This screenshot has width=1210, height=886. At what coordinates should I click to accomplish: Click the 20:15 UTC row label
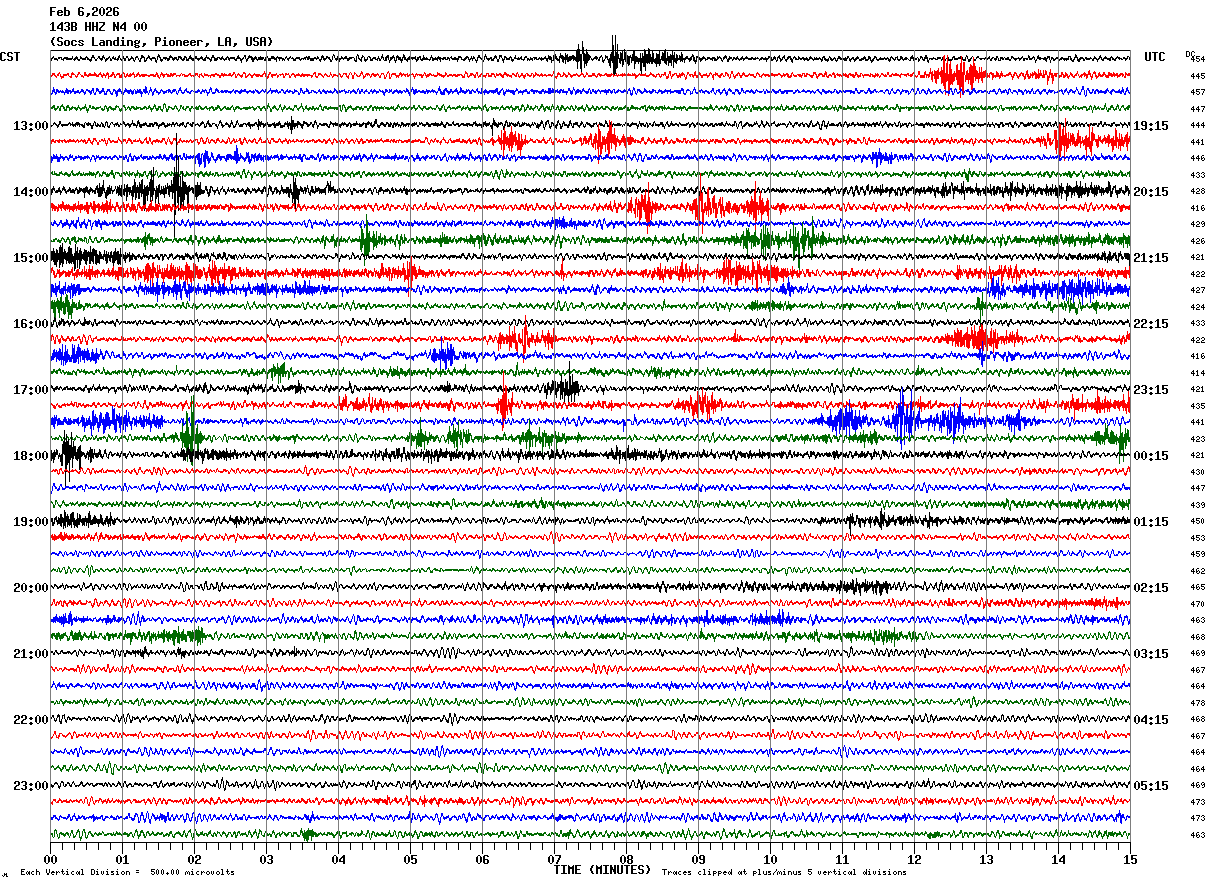(1151, 192)
